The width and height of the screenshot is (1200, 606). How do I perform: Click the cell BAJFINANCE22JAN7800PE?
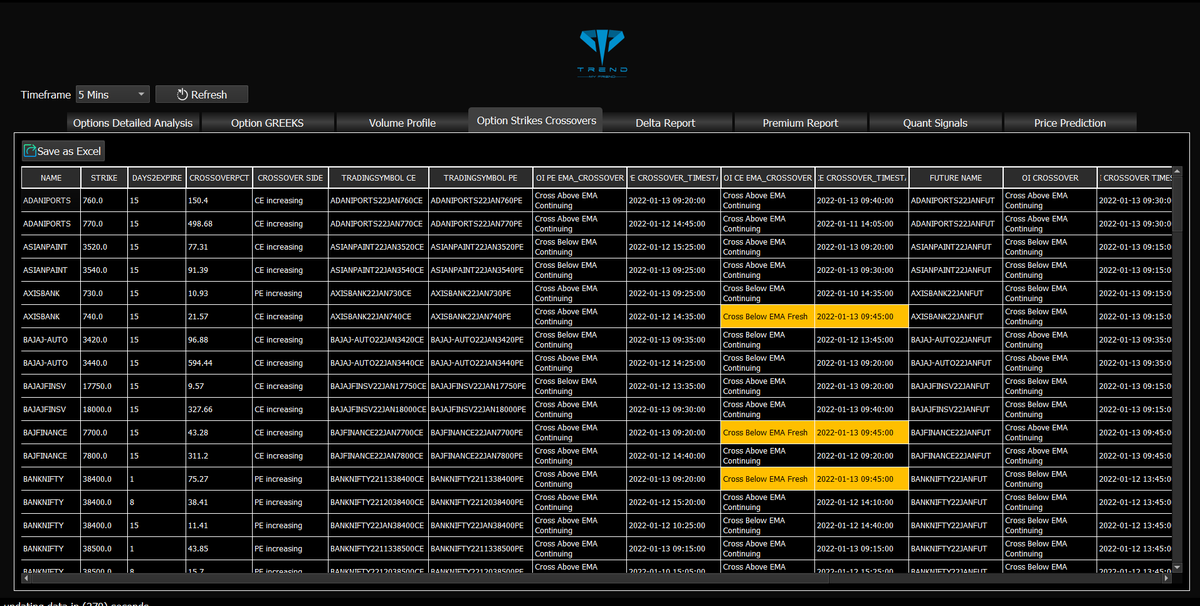[x=480, y=455]
